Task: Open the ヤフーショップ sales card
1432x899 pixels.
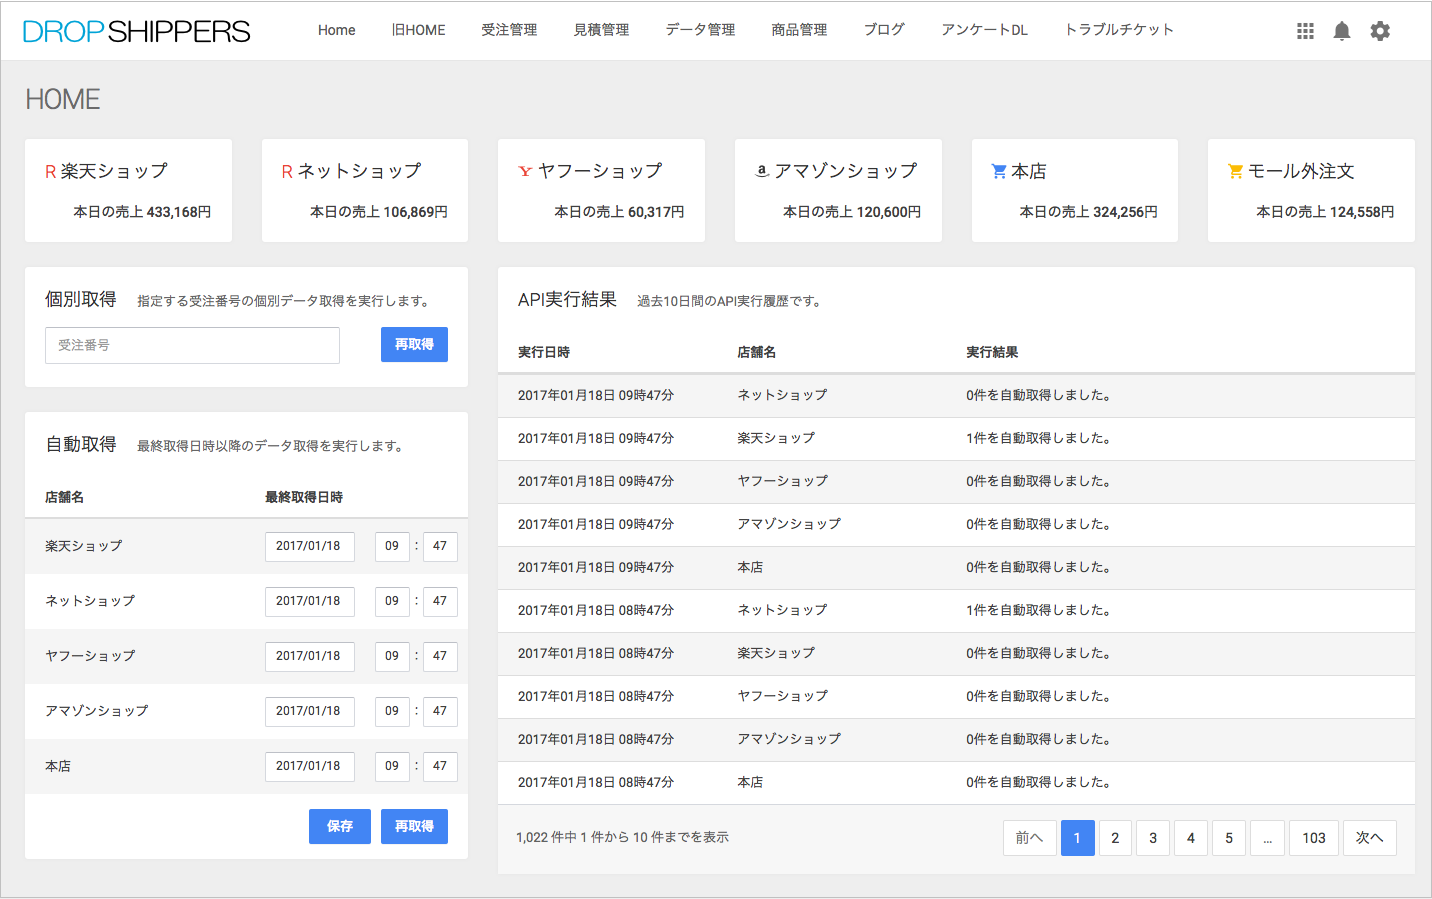Action: point(601,191)
